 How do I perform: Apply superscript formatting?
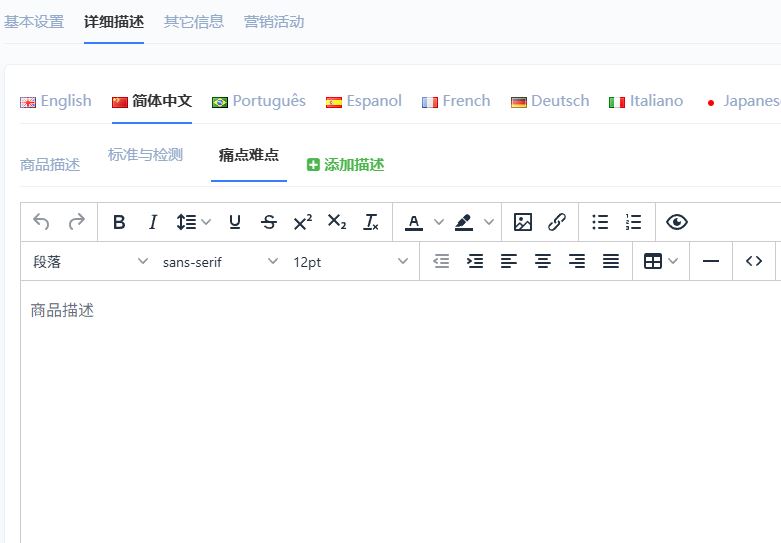click(303, 222)
